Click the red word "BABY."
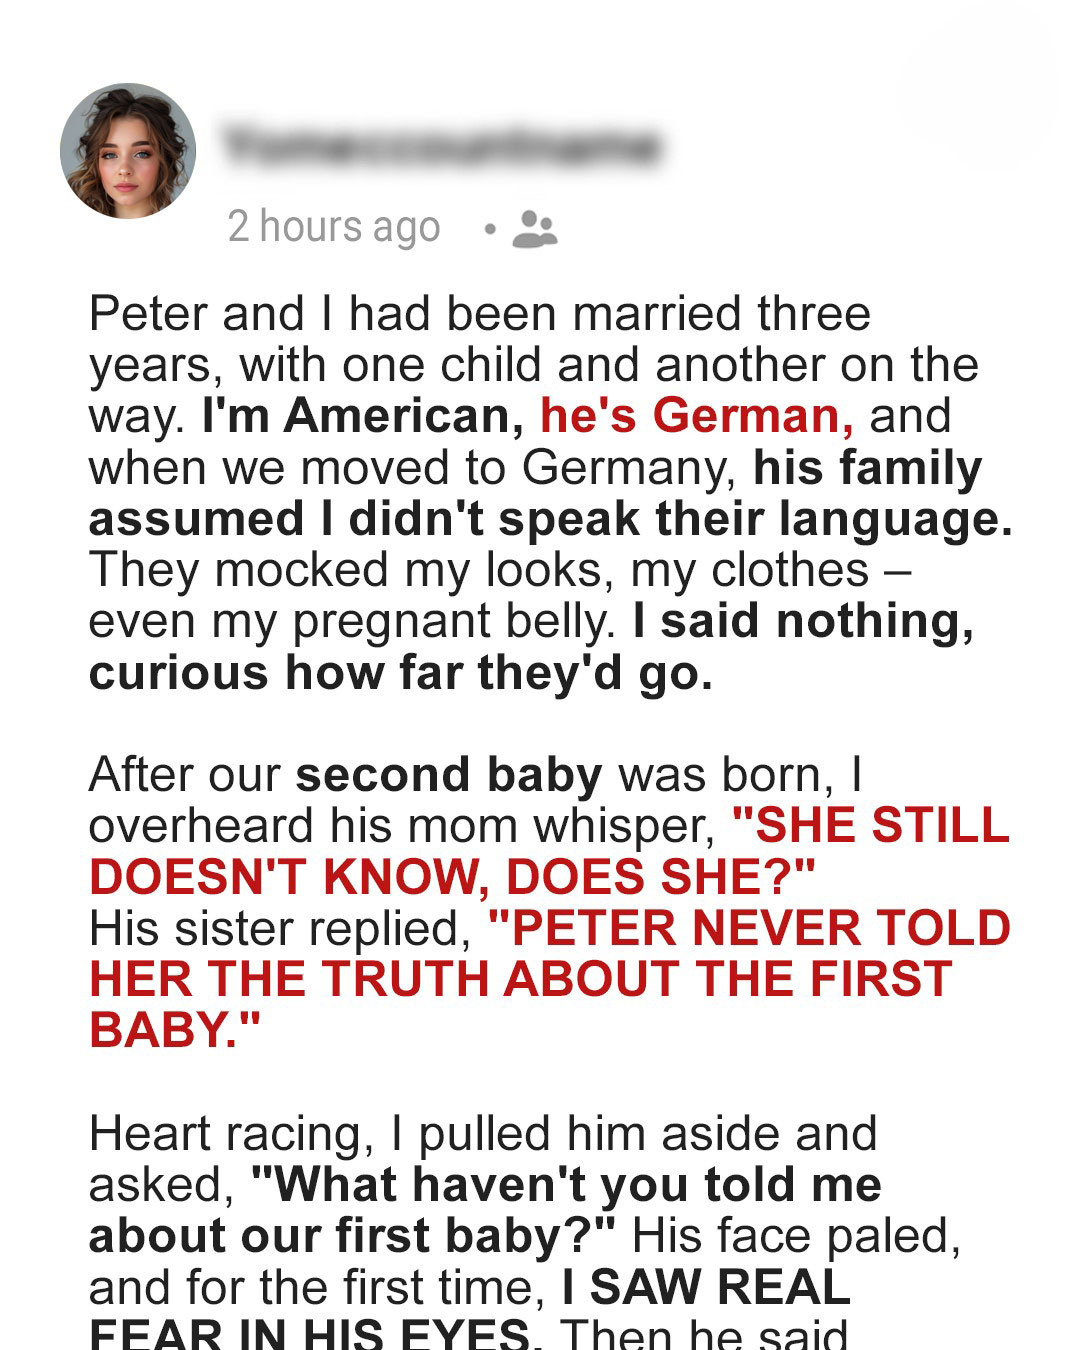1080x1350 pixels. (175, 1030)
